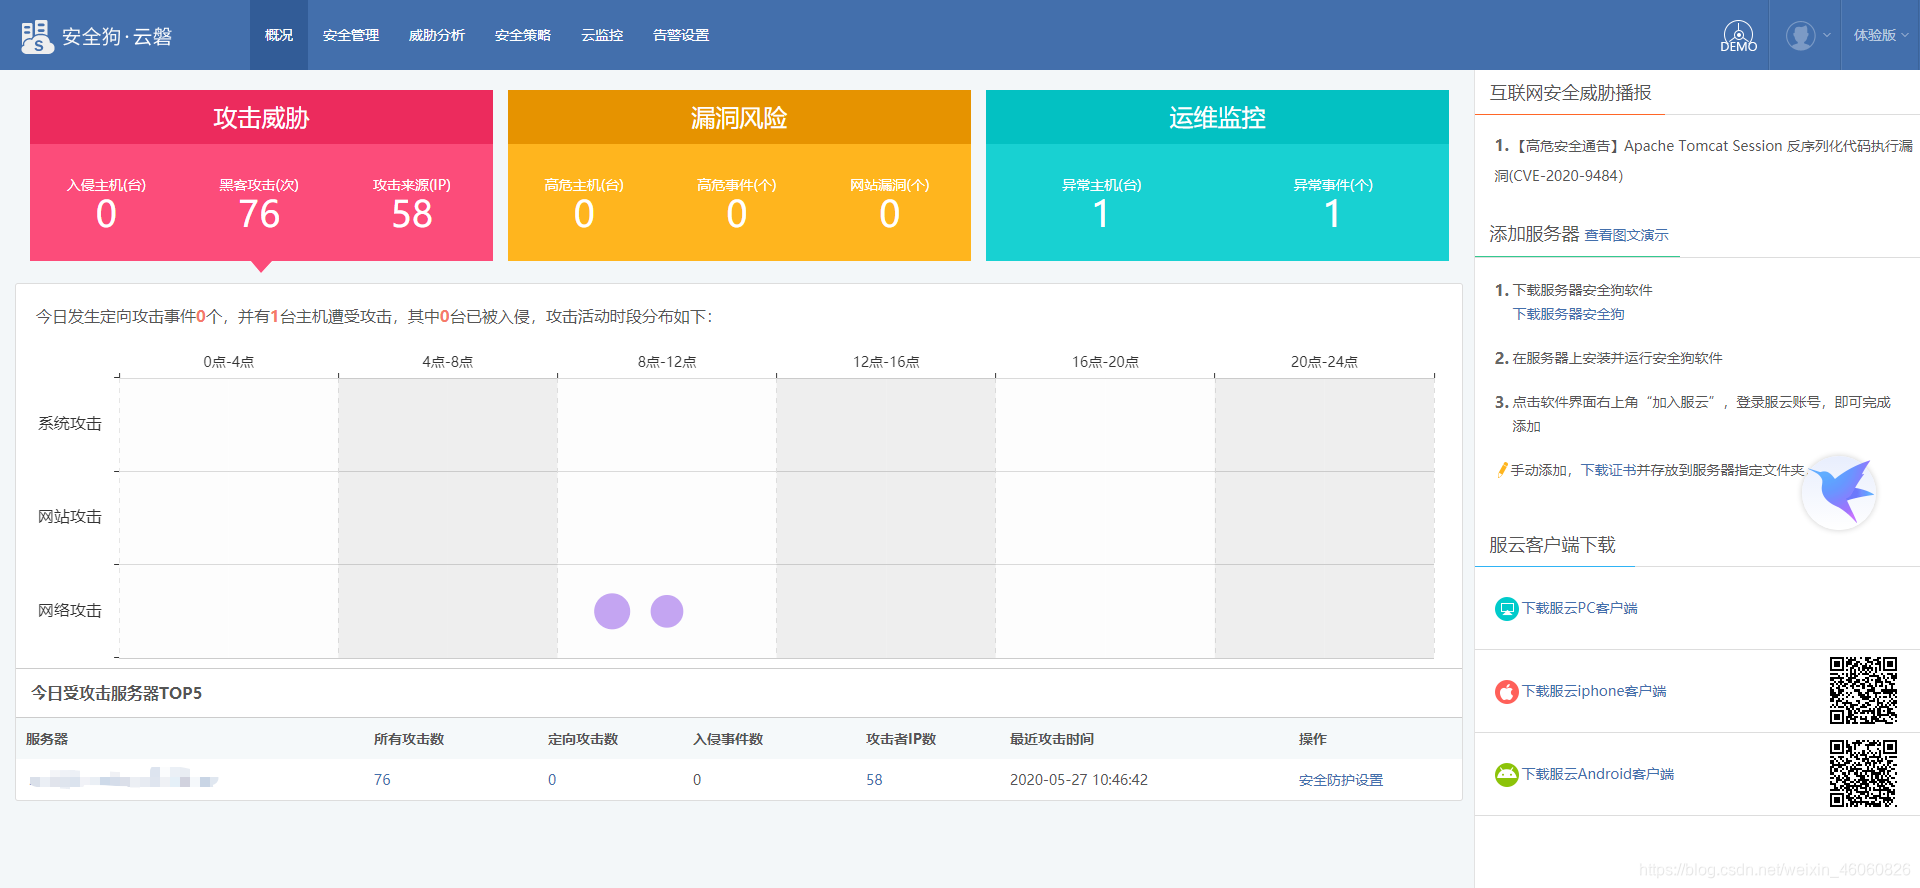Click the 互联网安全威胁播报 heading

pyautogui.click(x=1570, y=93)
